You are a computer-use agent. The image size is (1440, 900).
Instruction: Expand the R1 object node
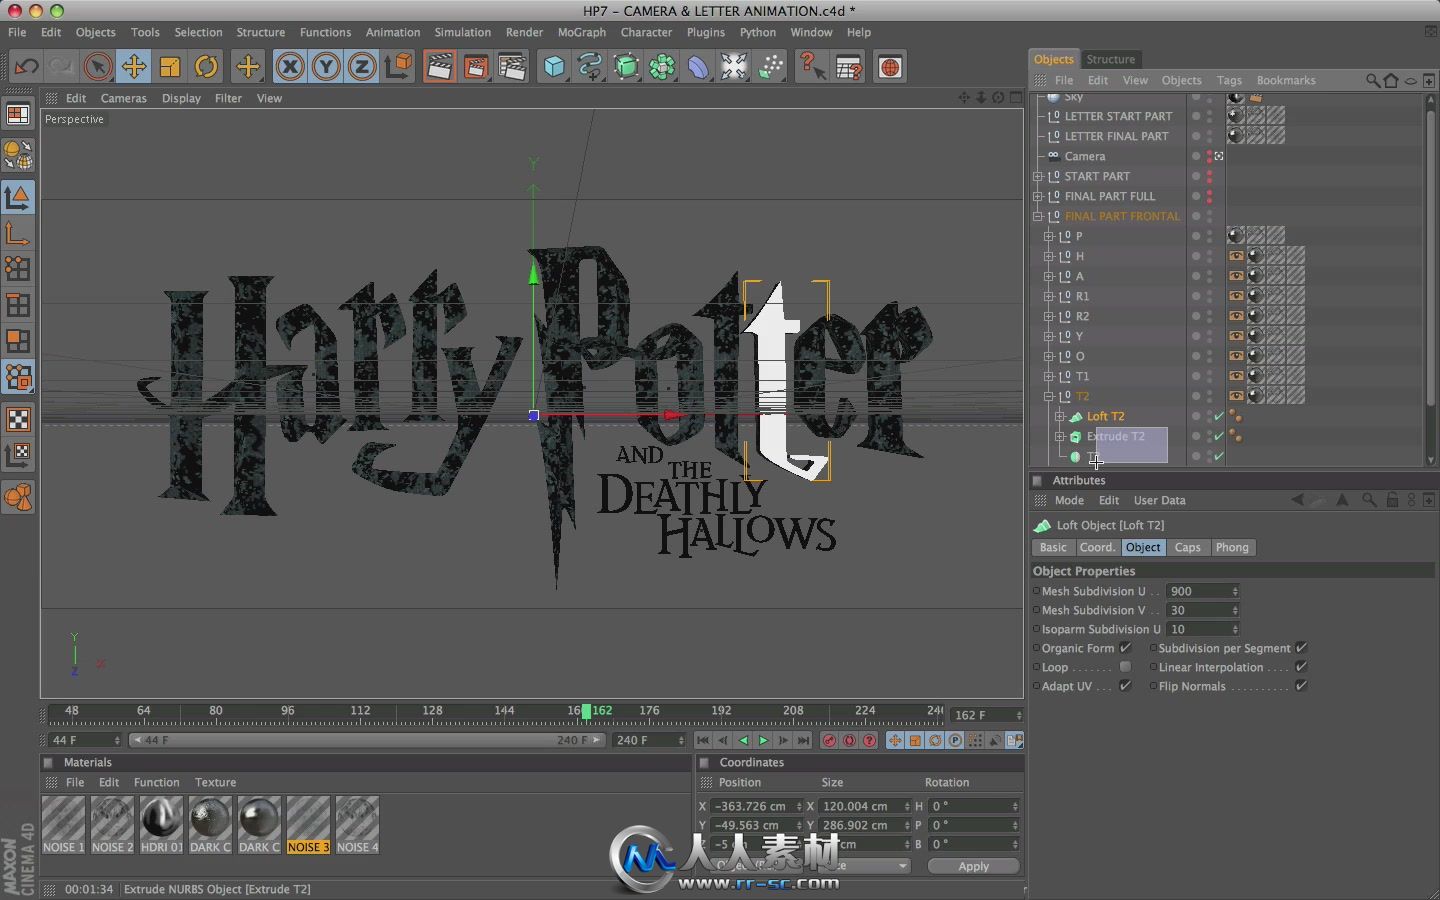(1048, 296)
